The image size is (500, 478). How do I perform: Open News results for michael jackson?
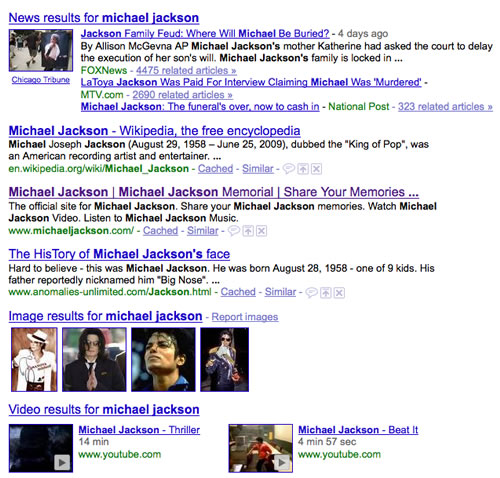[x=104, y=18]
